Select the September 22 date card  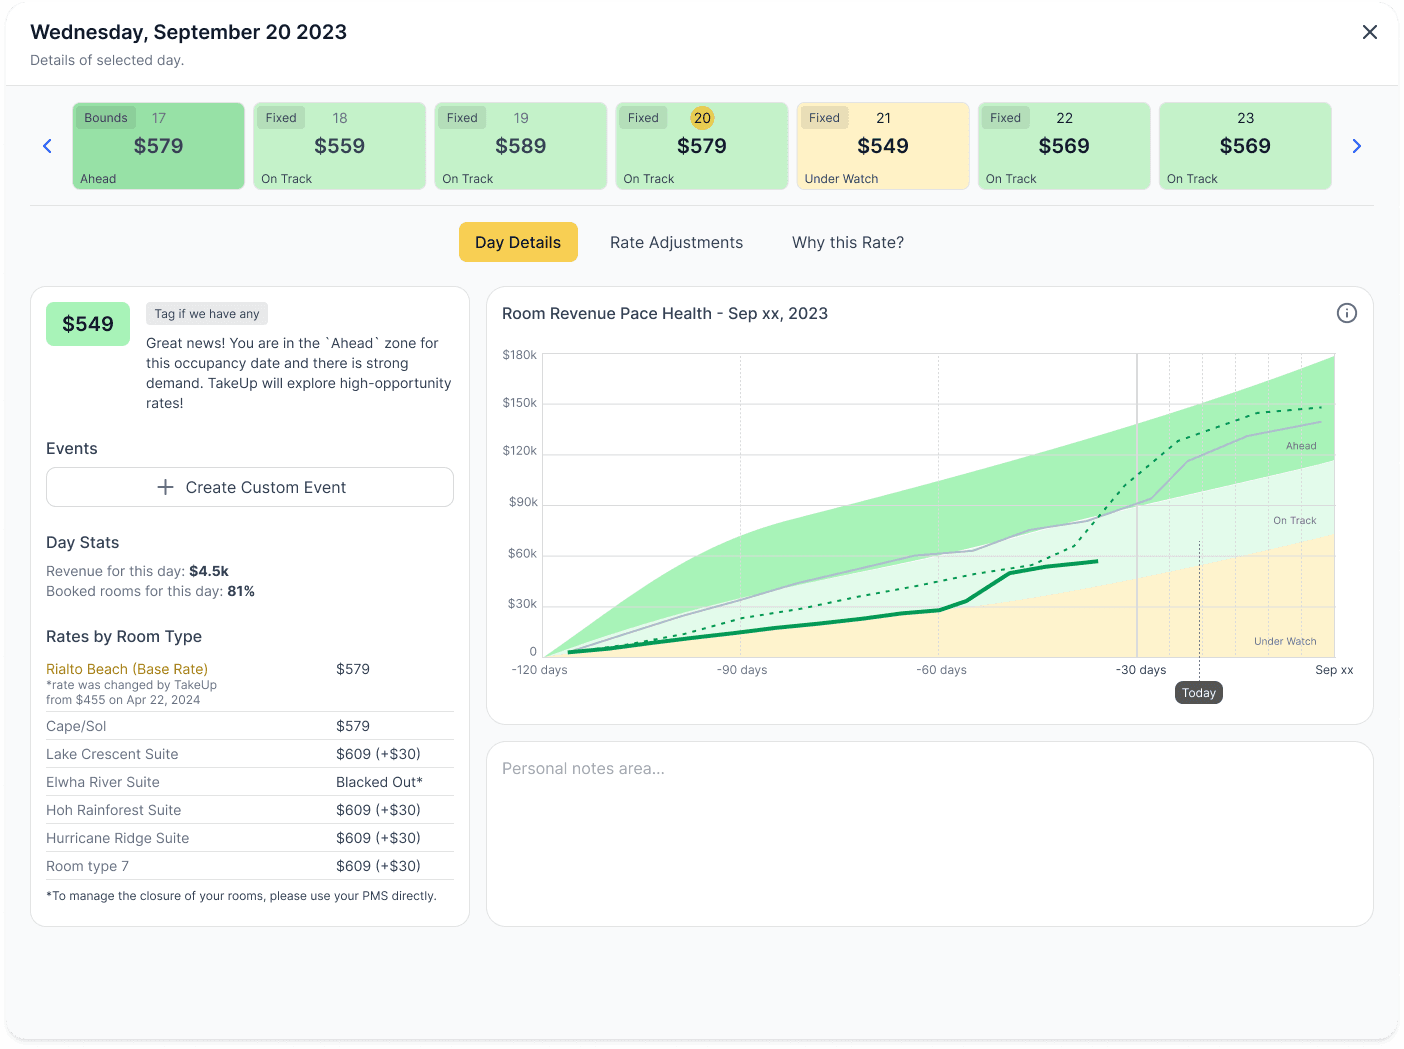point(1064,146)
